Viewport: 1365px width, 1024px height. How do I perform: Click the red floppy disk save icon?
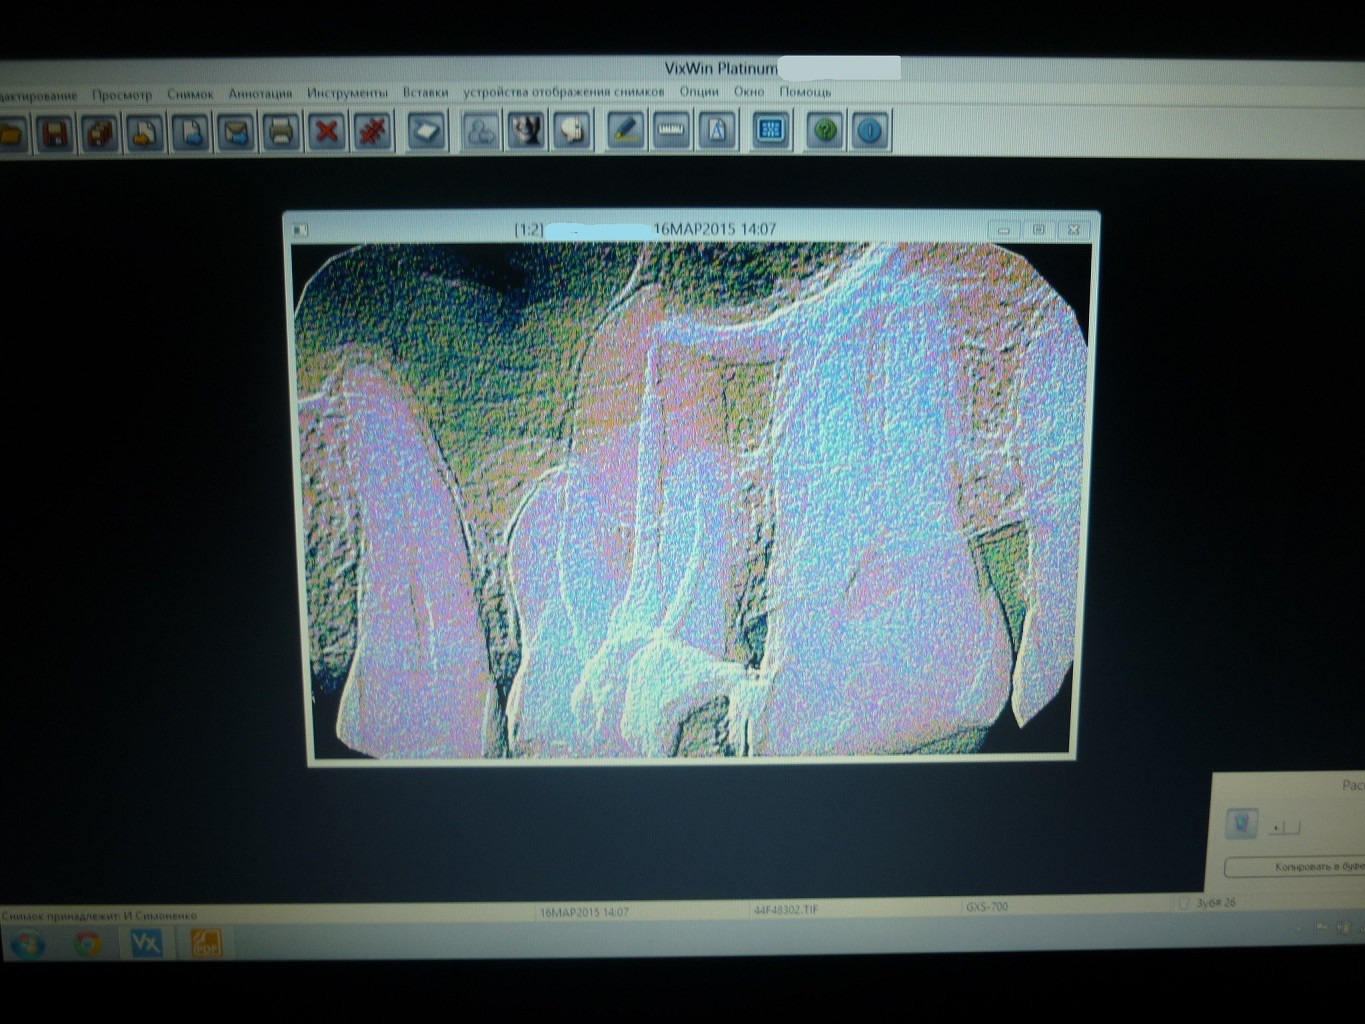55,132
